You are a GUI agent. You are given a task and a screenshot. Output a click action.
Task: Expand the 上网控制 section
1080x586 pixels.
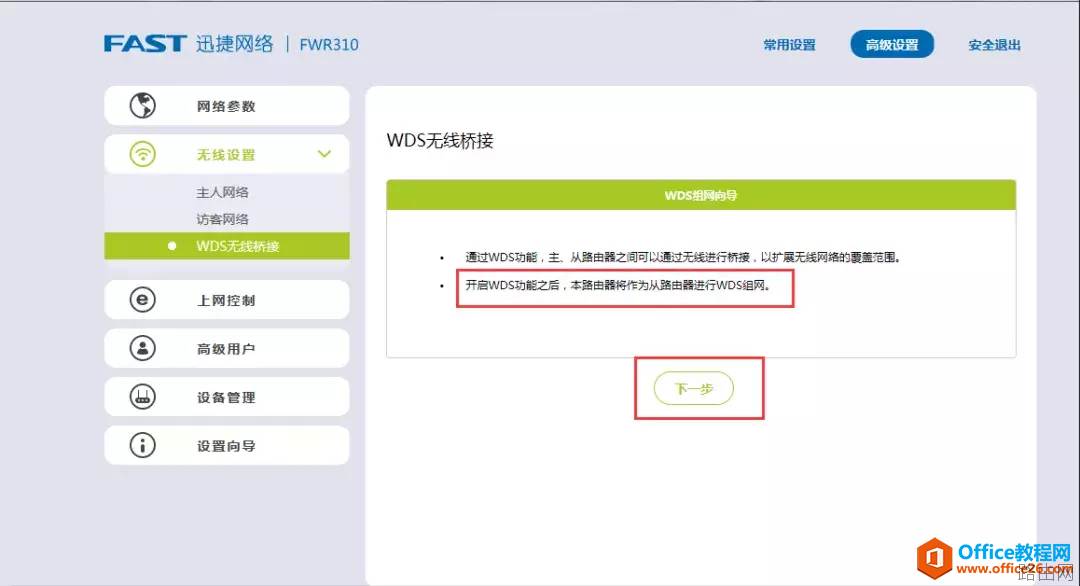click(226, 299)
